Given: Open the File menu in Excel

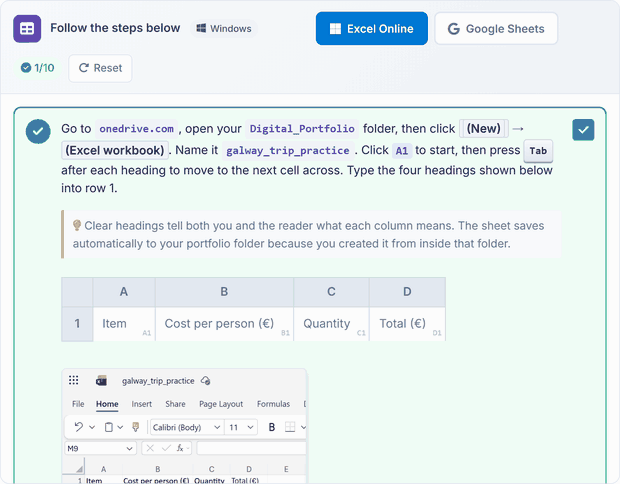Looking at the screenshot, I should click(x=78, y=404).
